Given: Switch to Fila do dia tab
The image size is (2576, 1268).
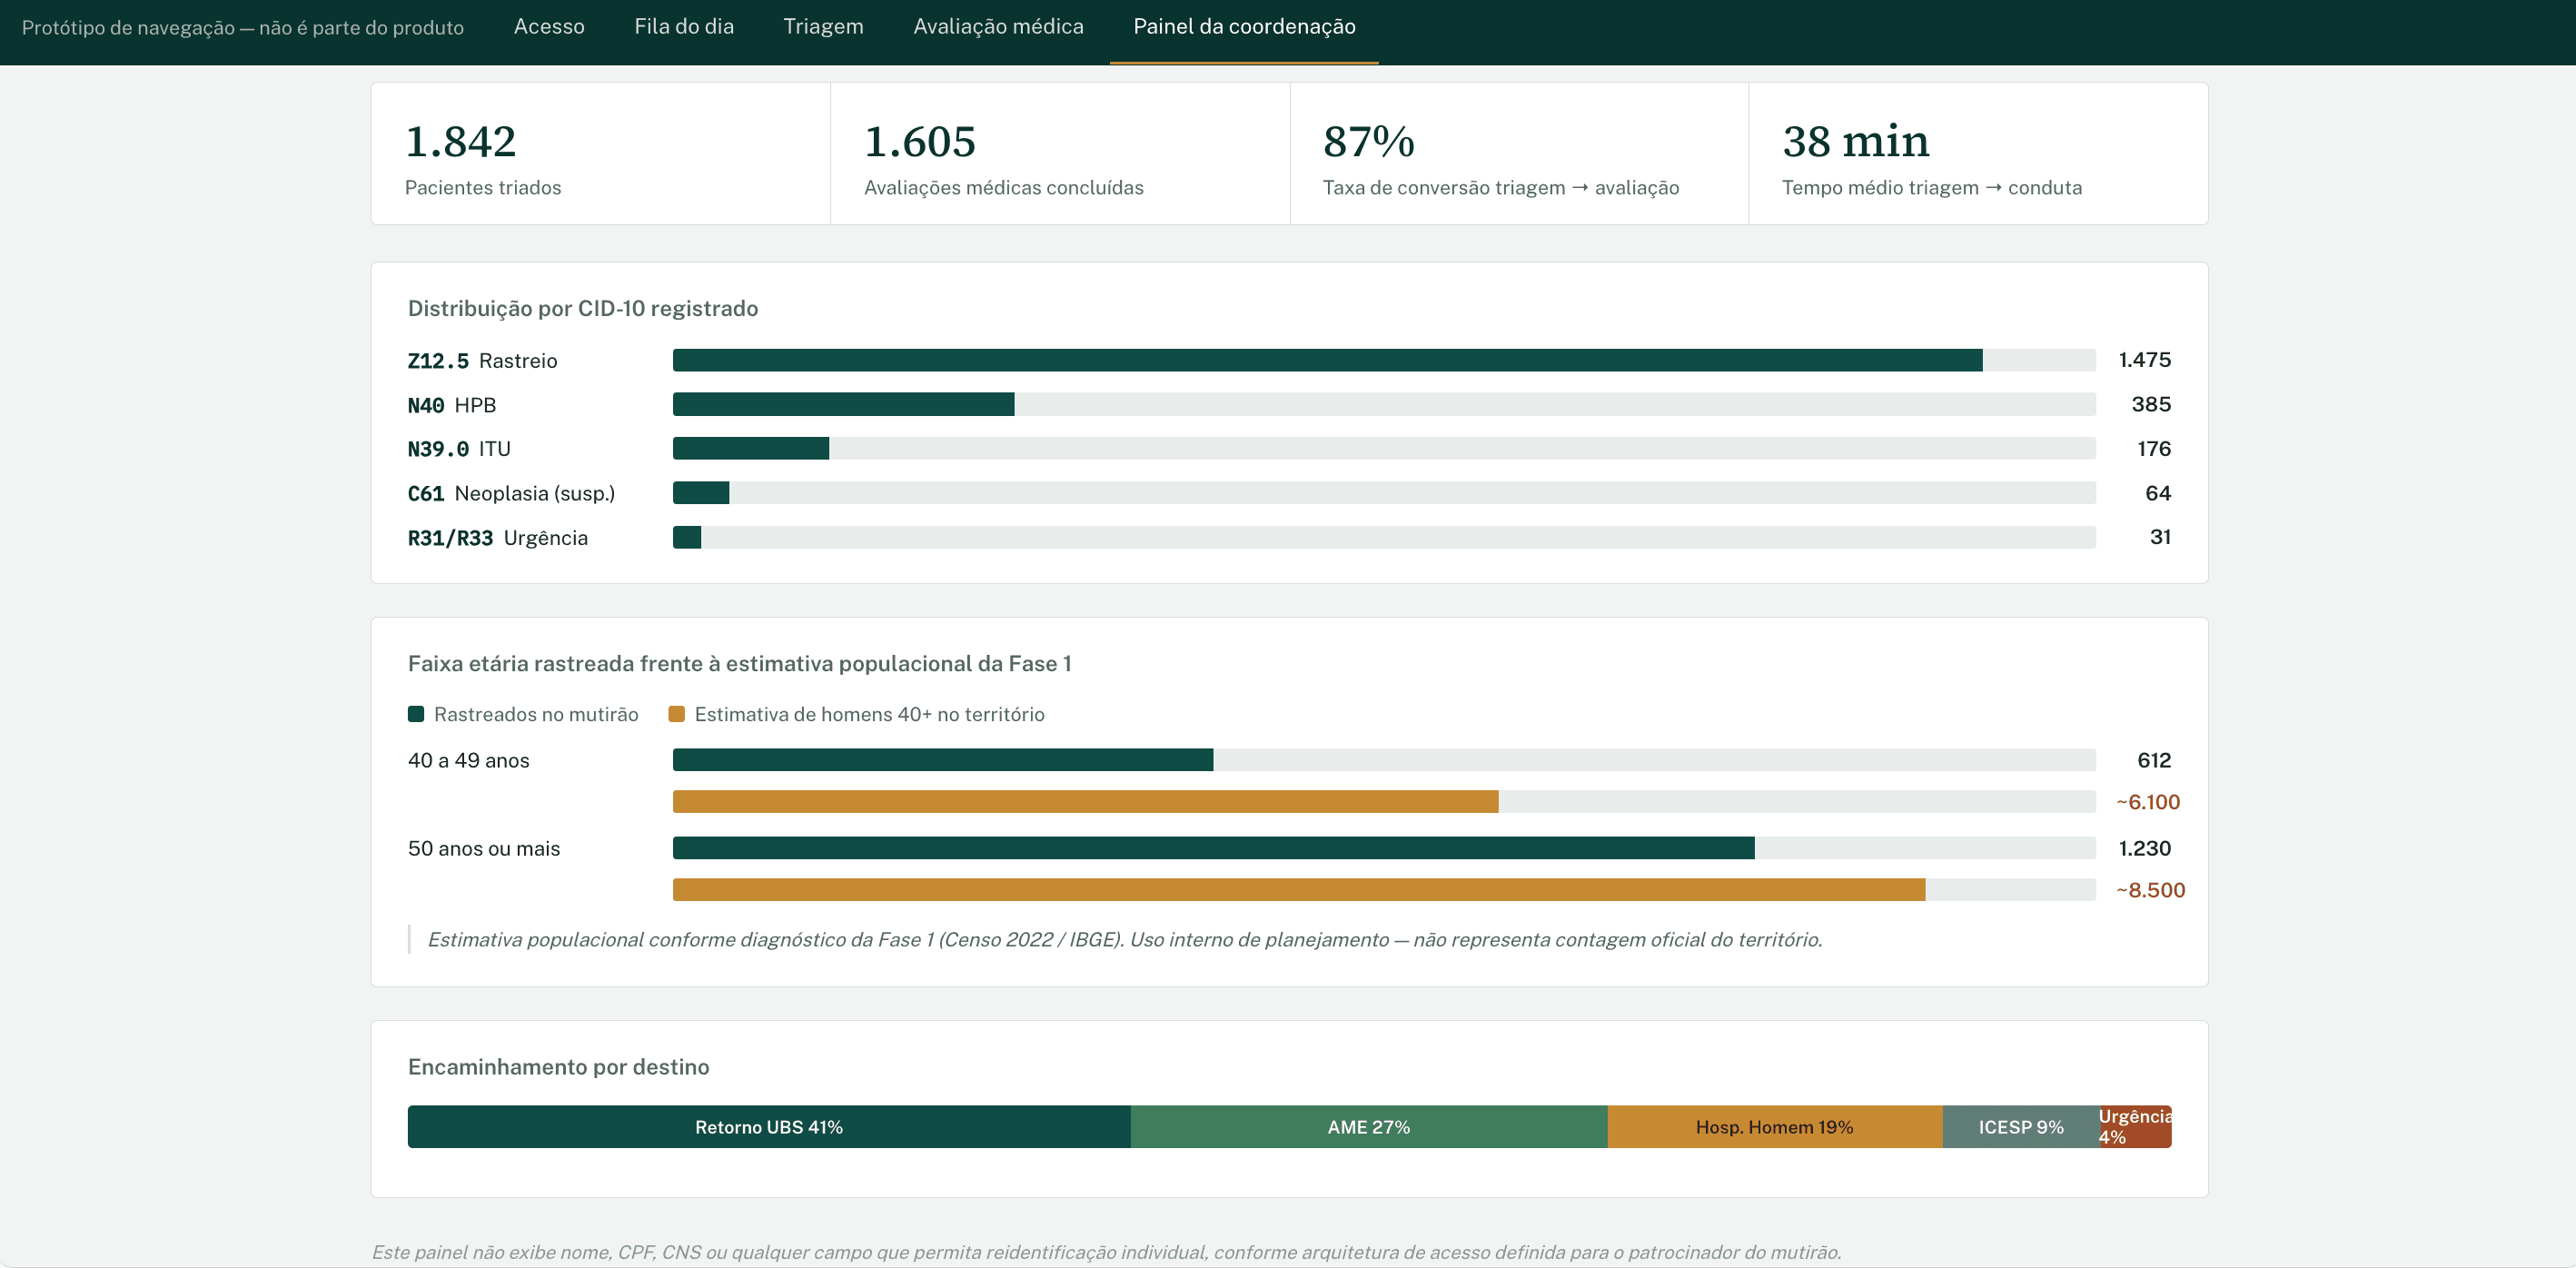Looking at the screenshot, I should tap(684, 27).
